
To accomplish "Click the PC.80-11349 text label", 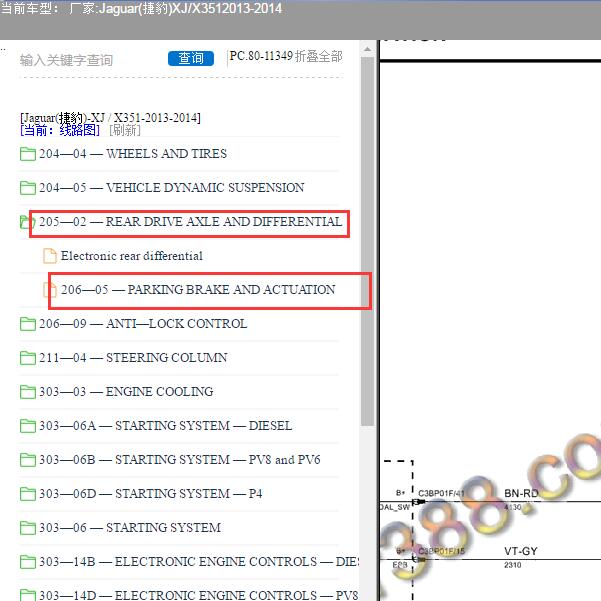I will [x=261, y=56].
